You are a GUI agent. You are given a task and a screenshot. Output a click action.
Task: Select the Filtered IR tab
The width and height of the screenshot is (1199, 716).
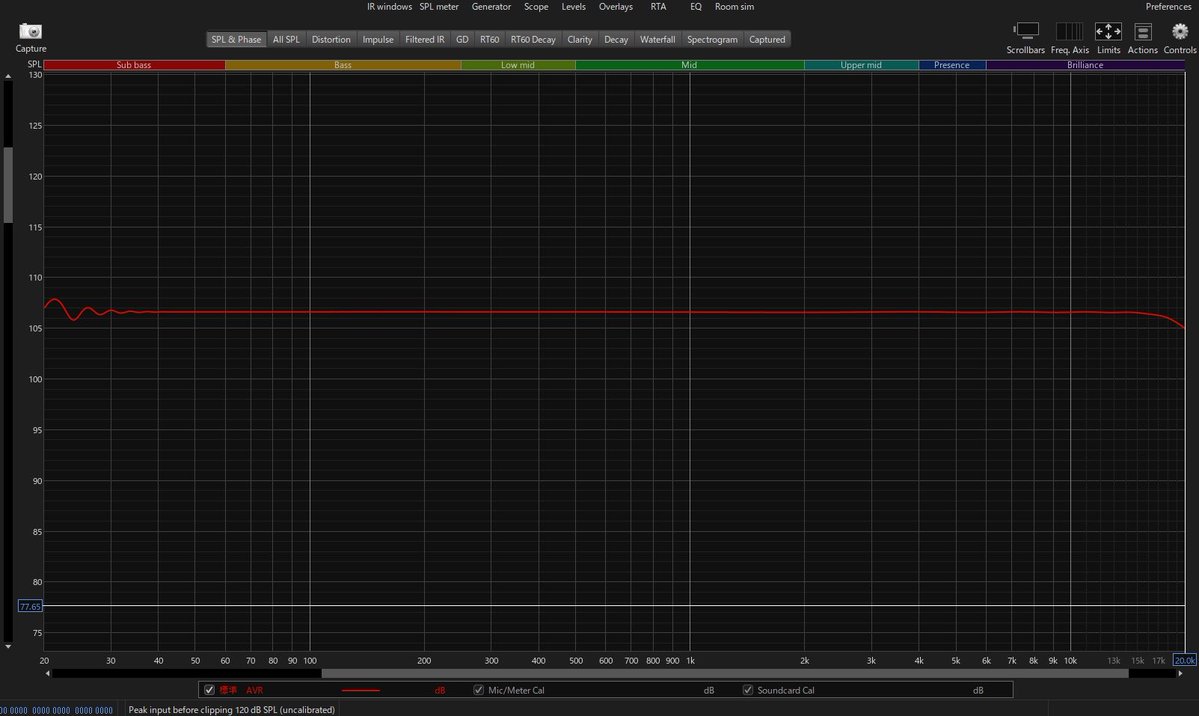424,39
